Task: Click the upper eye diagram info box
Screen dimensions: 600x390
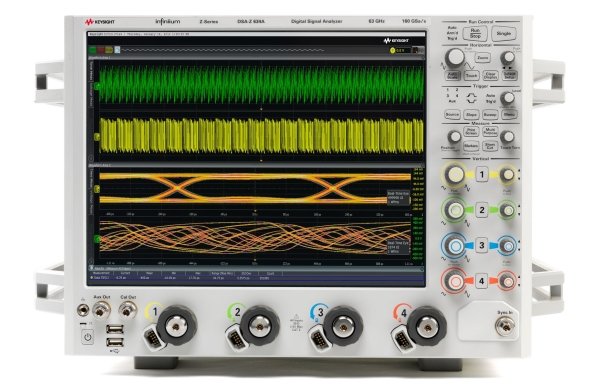Action: (398, 198)
